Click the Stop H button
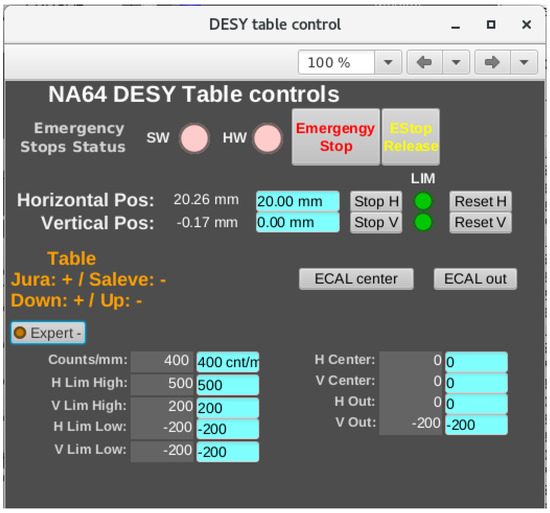Image resolution: width=550 pixels, height=513 pixels. click(376, 201)
